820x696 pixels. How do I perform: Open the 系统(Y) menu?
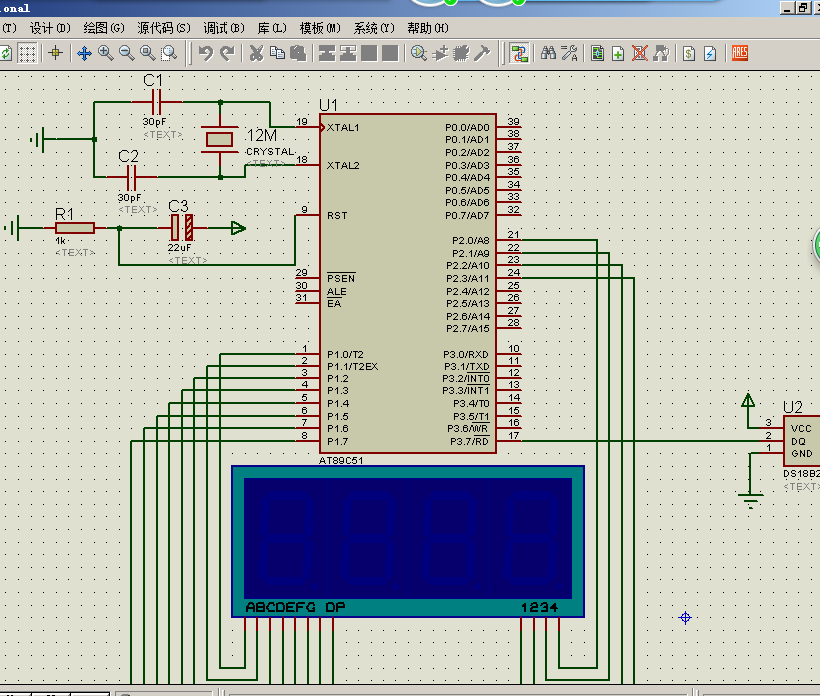(374, 28)
